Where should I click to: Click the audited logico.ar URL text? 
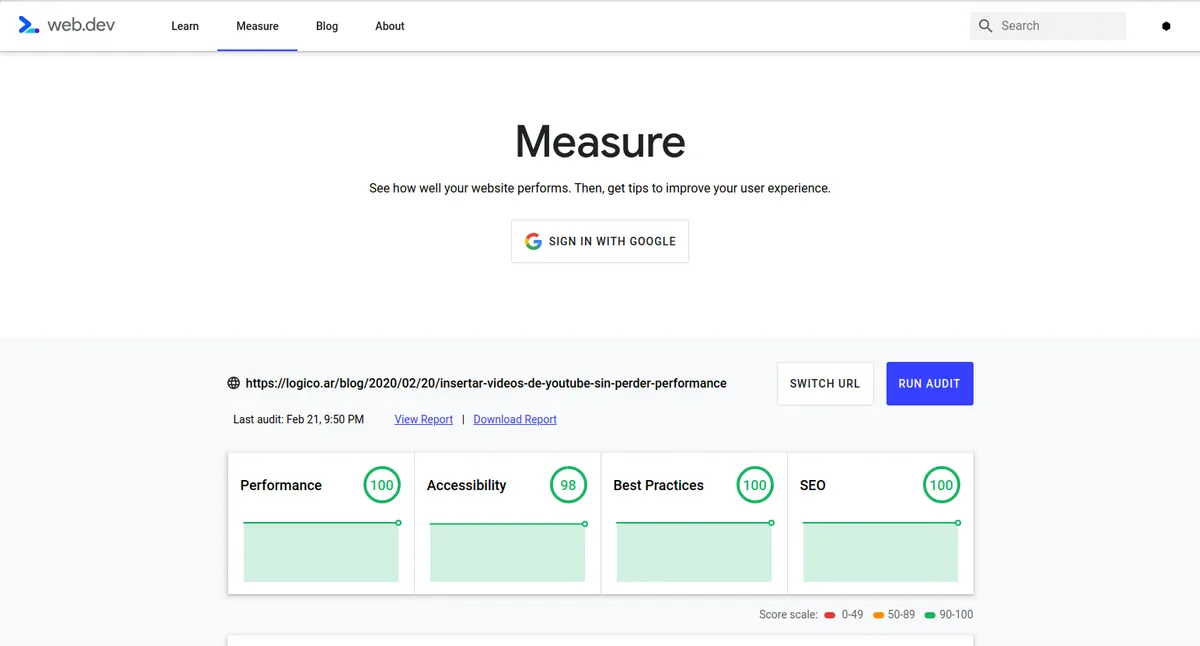[x=486, y=383]
